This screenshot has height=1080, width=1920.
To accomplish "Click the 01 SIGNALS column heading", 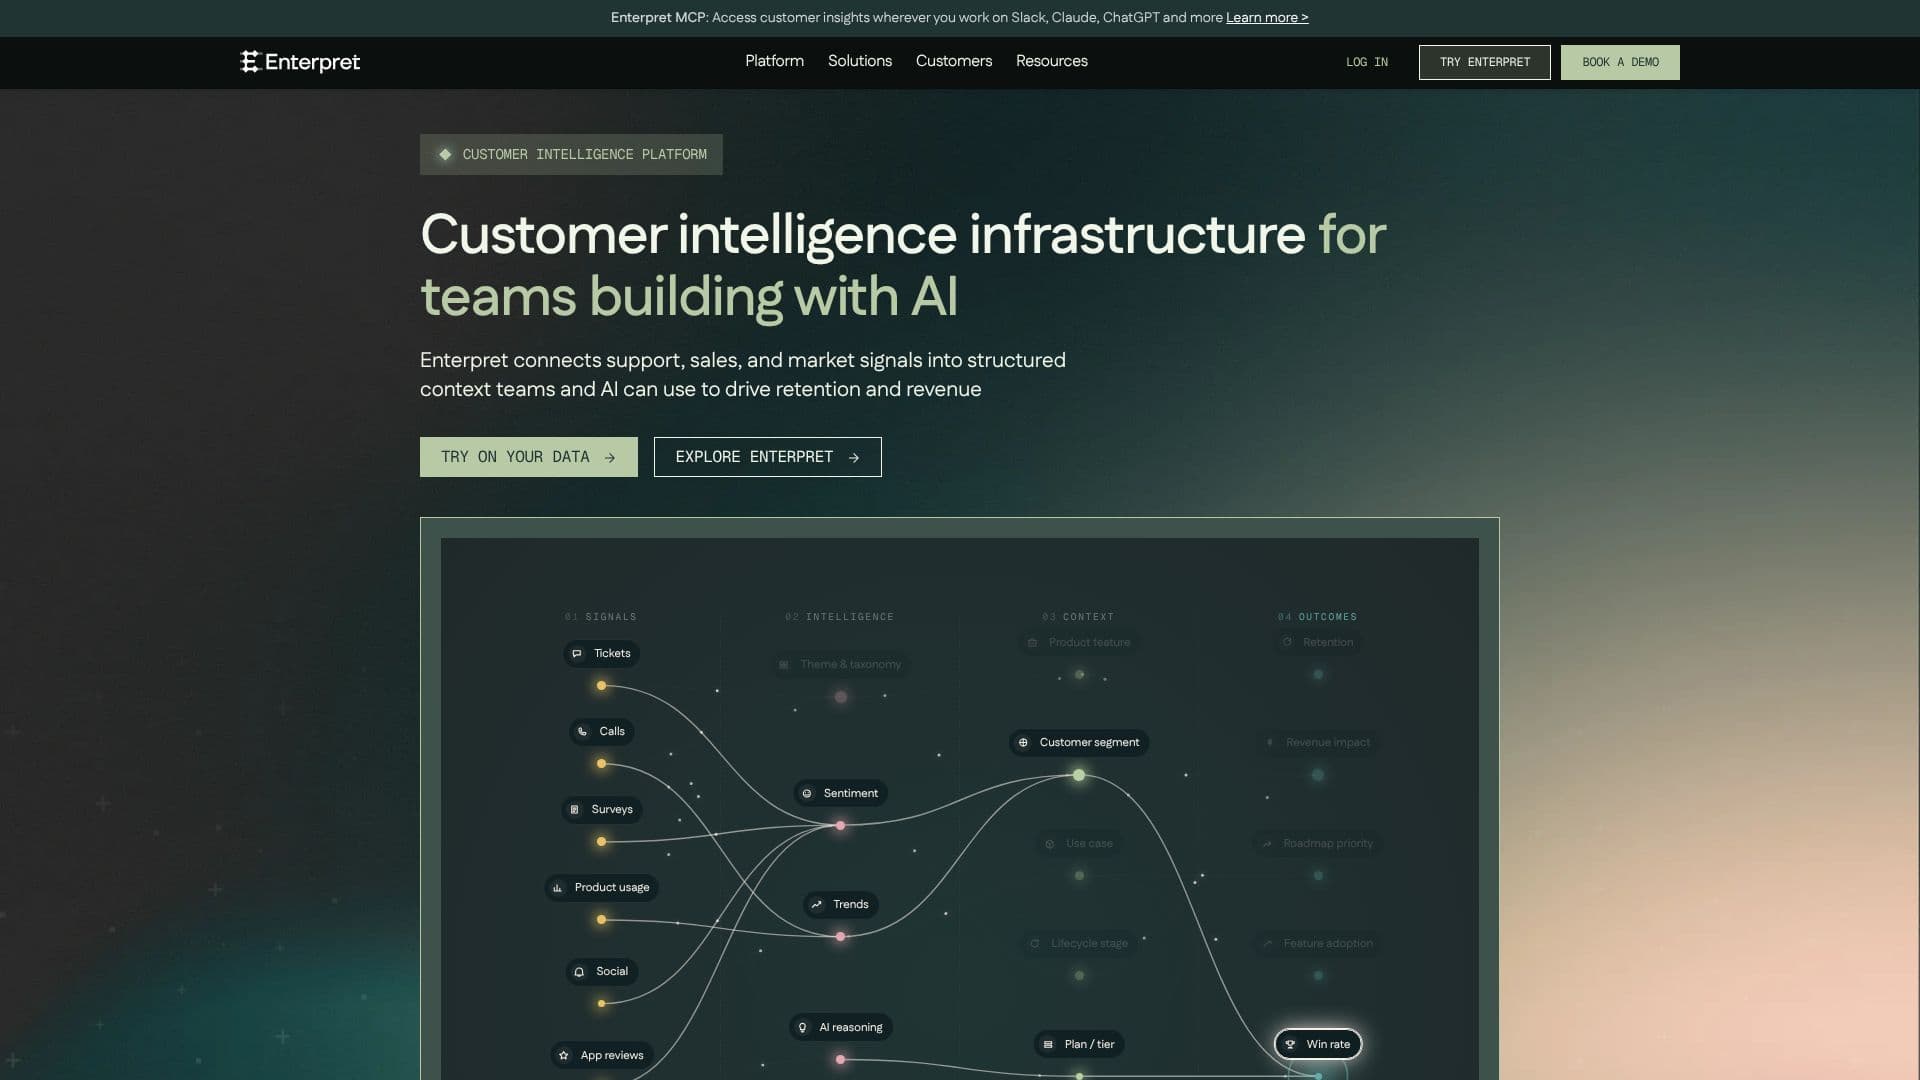I will click(x=601, y=617).
